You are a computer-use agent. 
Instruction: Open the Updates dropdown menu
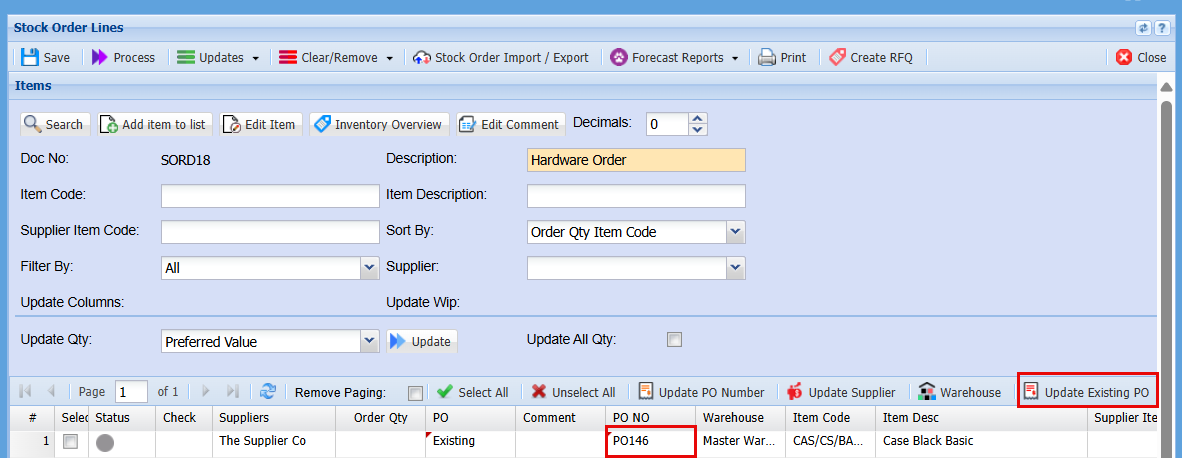(x=219, y=57)
